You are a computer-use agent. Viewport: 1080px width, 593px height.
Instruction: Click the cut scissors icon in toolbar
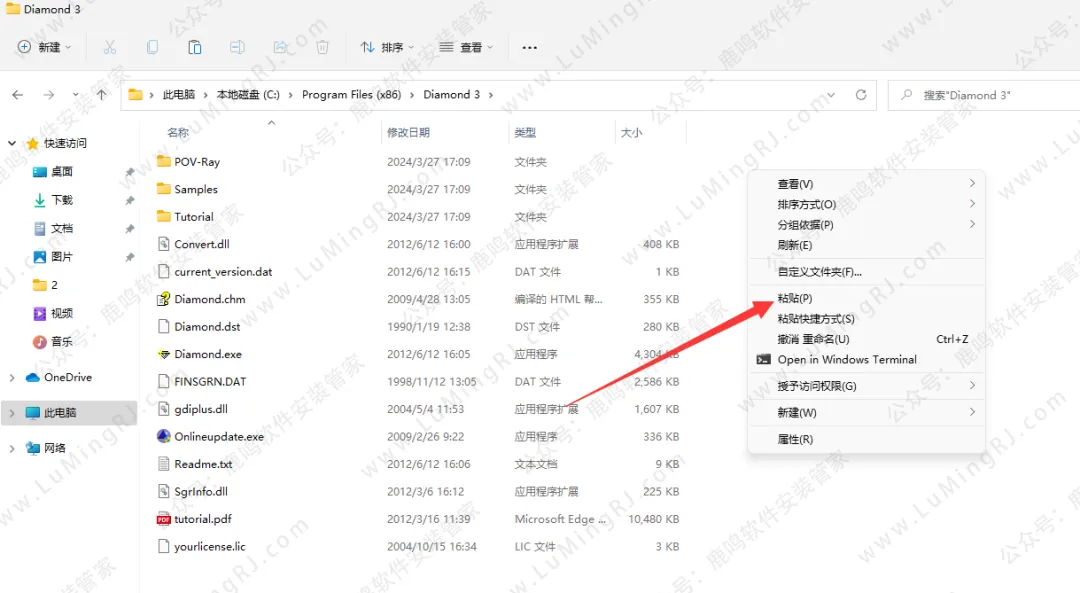coord(110,47)
